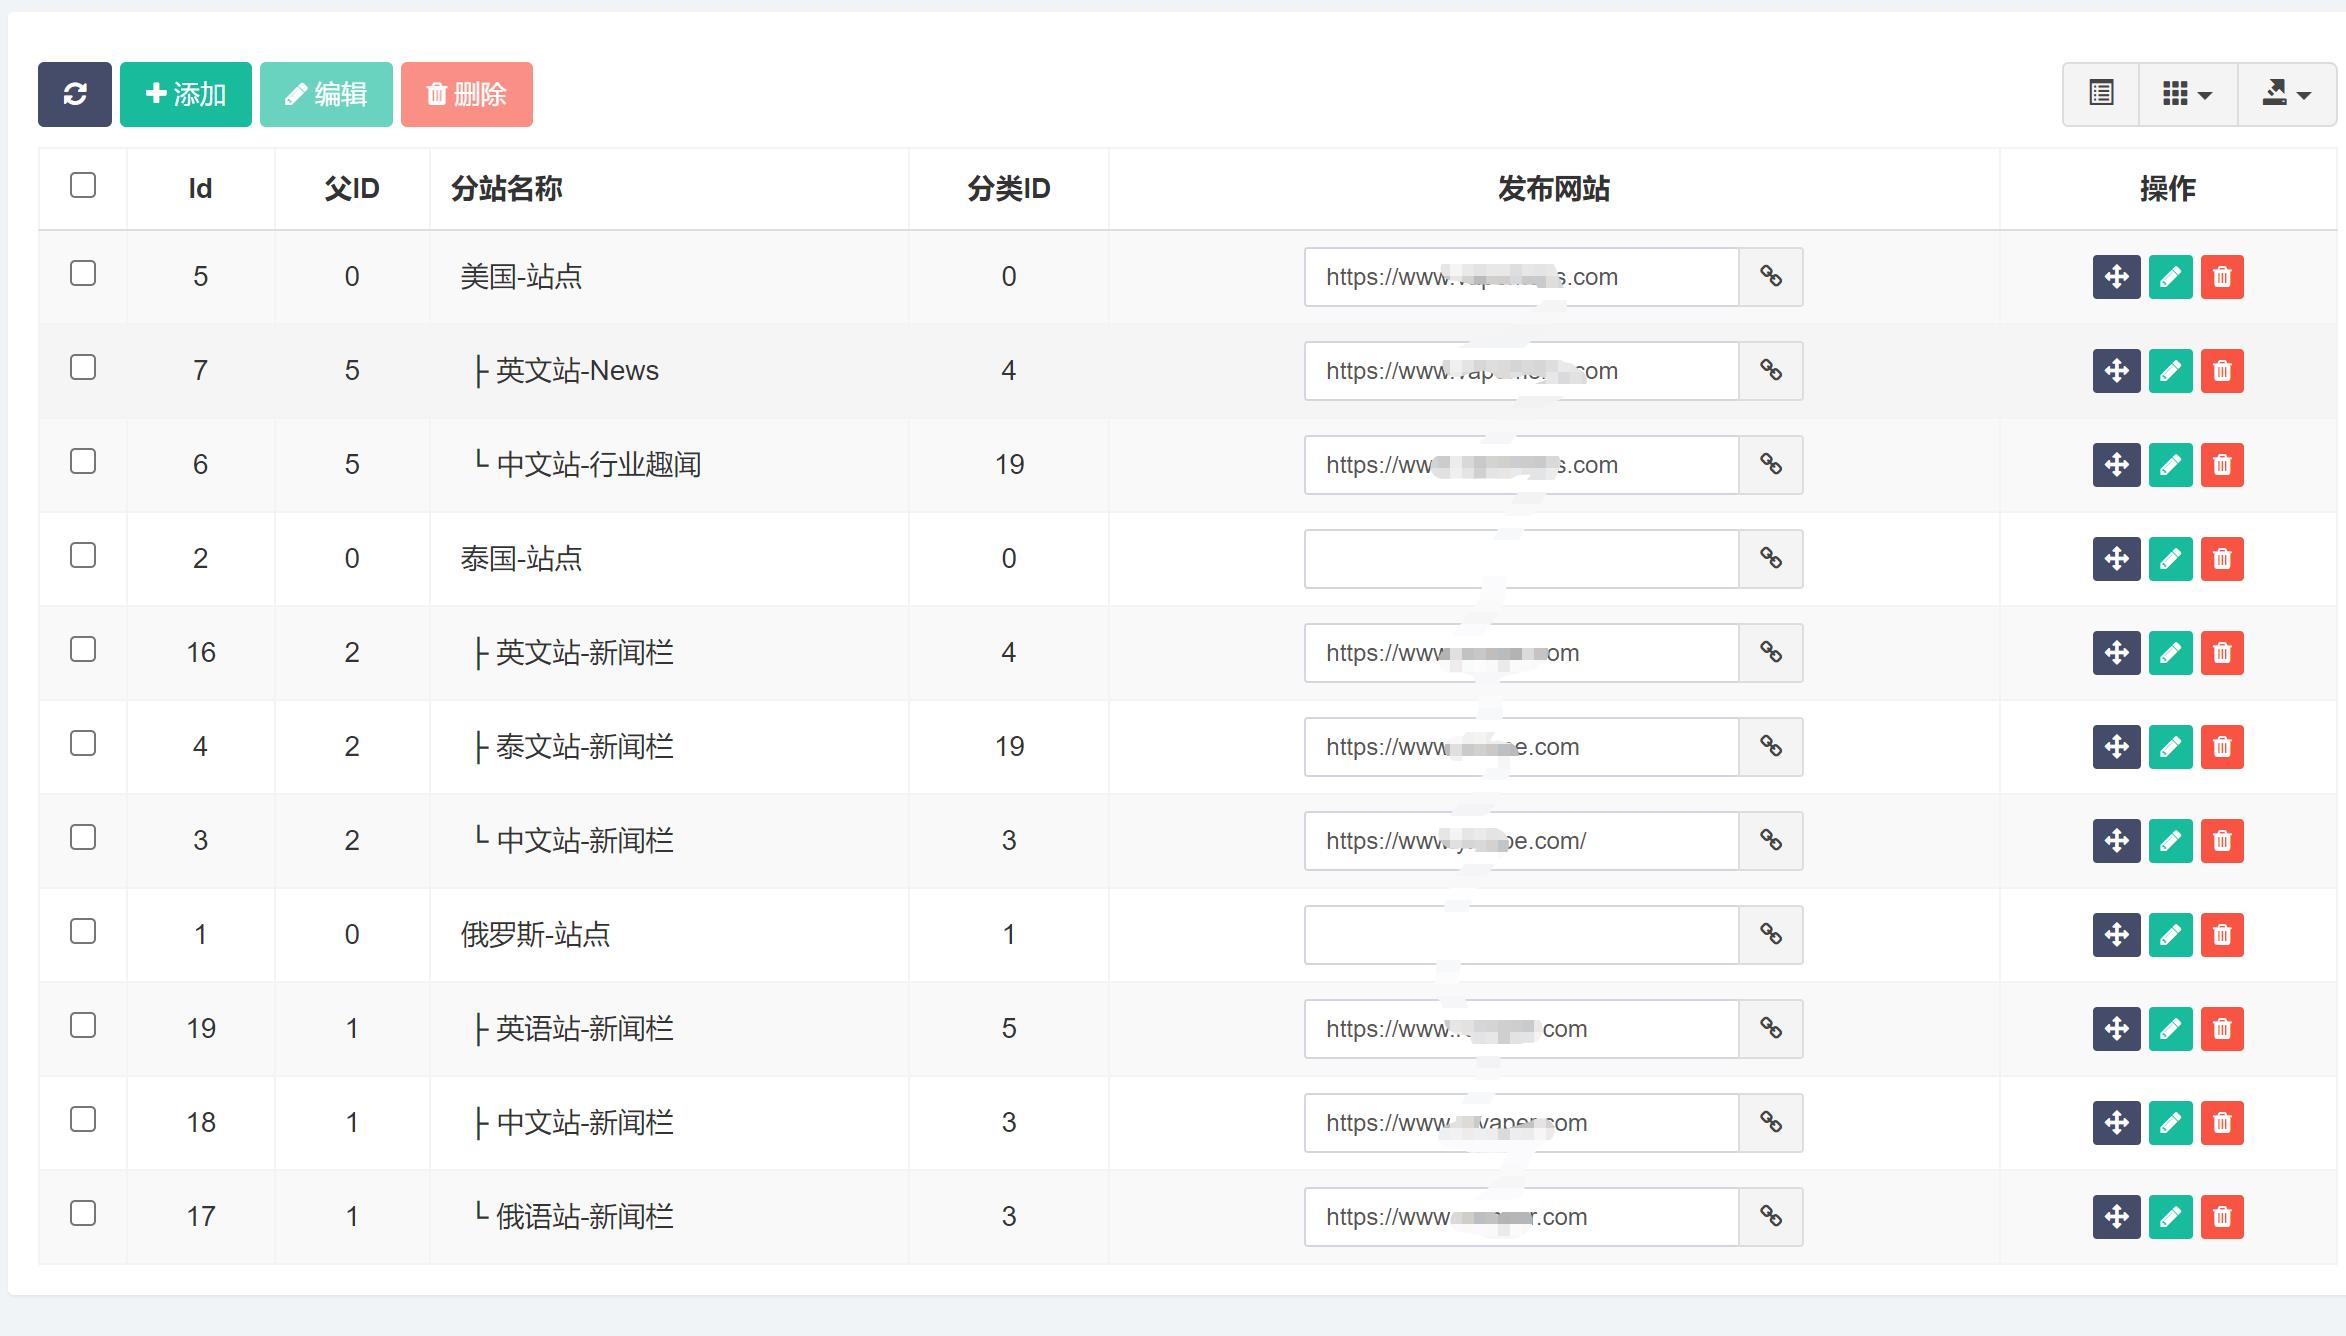Screen dimensions: 2346x1336
Task: Click red trash icon for 中文站-行业趣闻 row
Action: 2222,465
